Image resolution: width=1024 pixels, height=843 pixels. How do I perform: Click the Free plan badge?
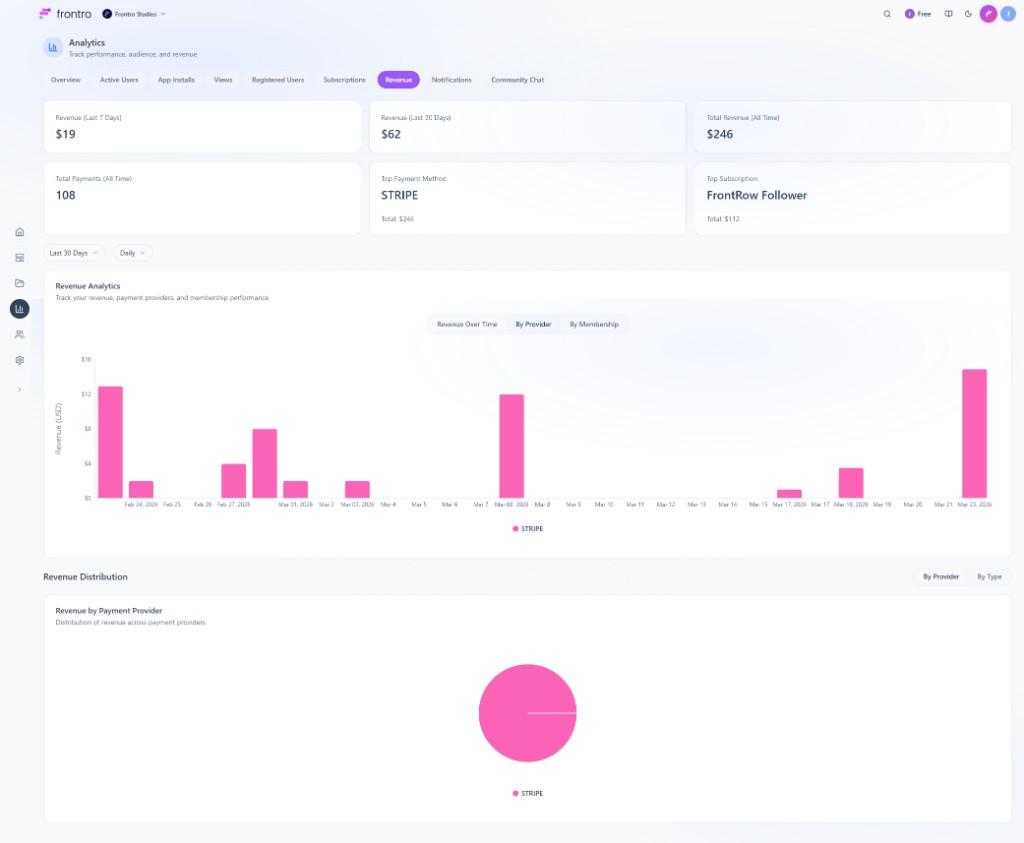(x=917, y=14)
